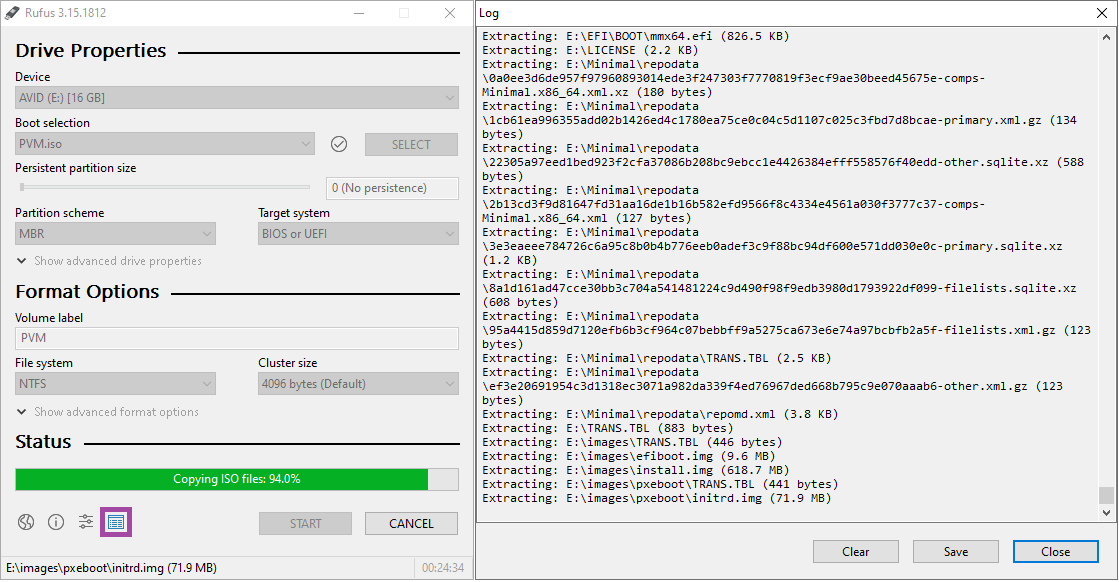The image size is (1119, 582).
Task: Open the Target system dropdown
Action: [x=358, y=234]
